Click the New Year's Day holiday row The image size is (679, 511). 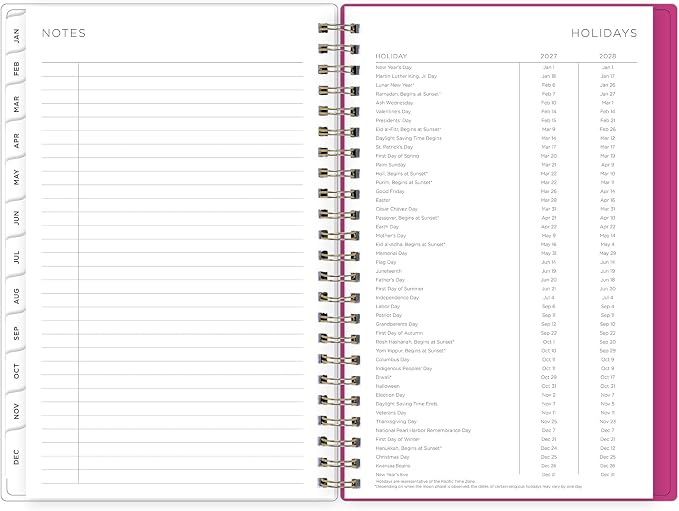(x=506, y=67)
